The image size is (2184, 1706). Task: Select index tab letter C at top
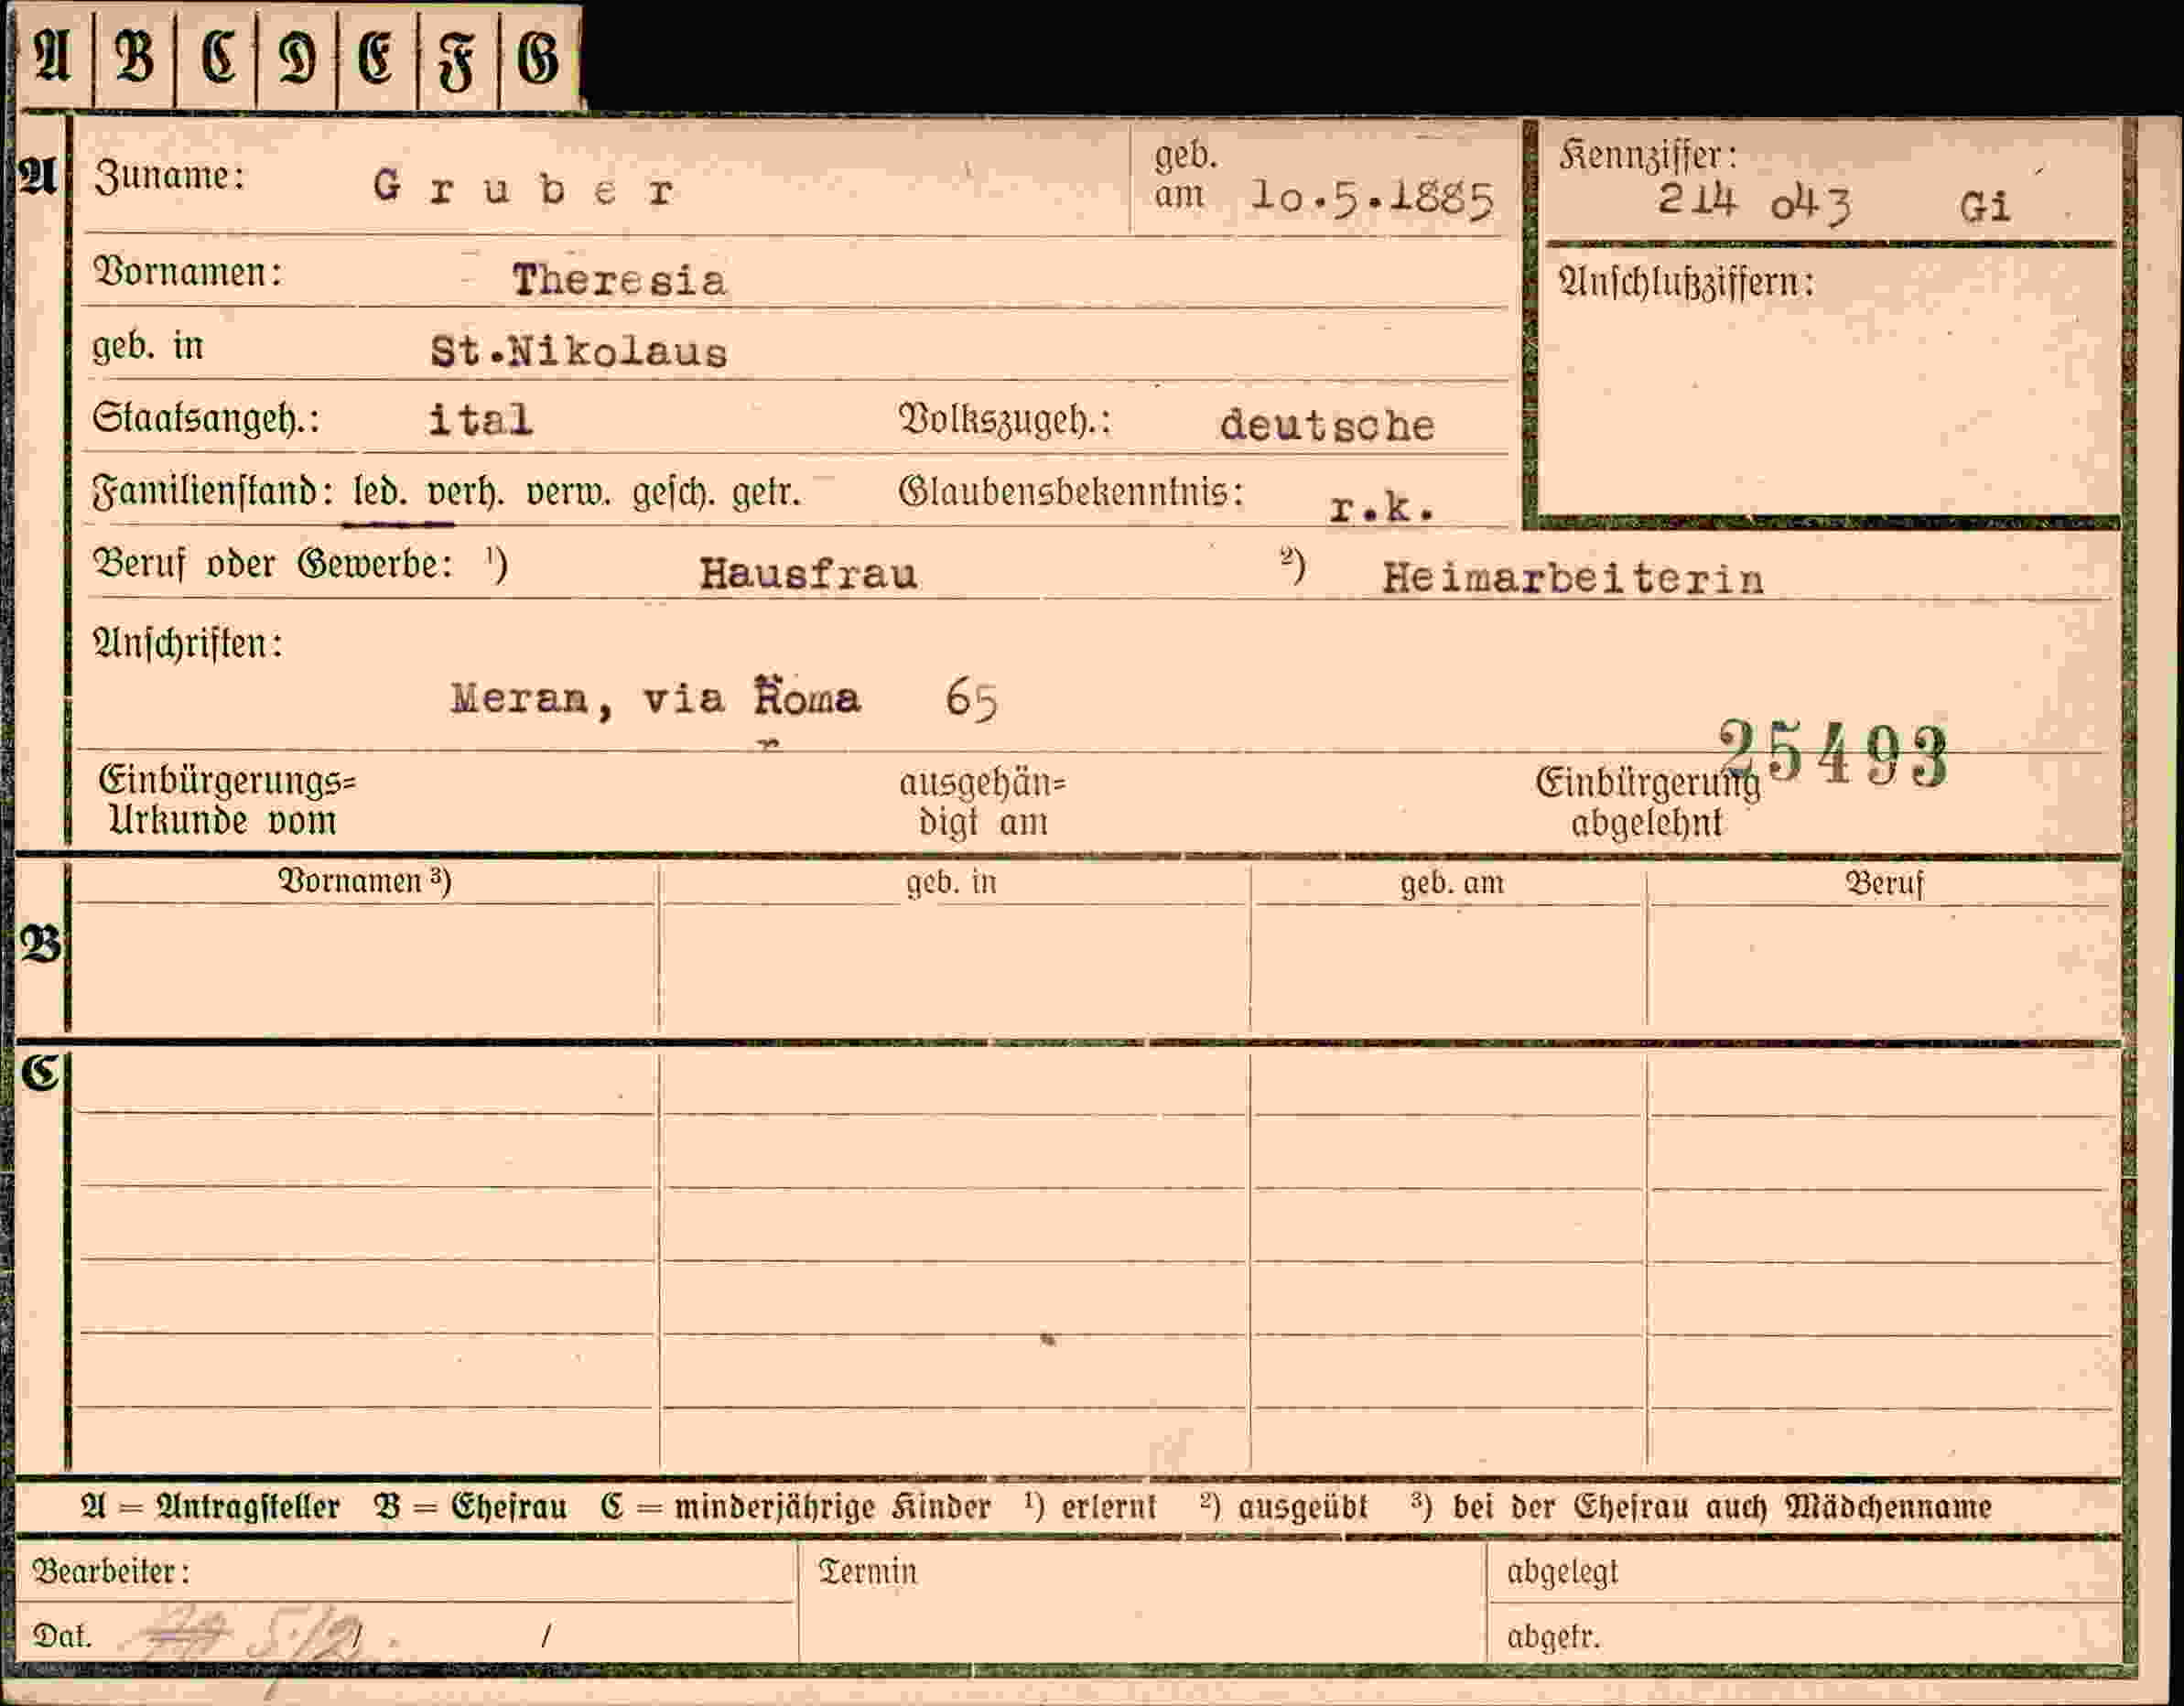click(x=217, y=57)
